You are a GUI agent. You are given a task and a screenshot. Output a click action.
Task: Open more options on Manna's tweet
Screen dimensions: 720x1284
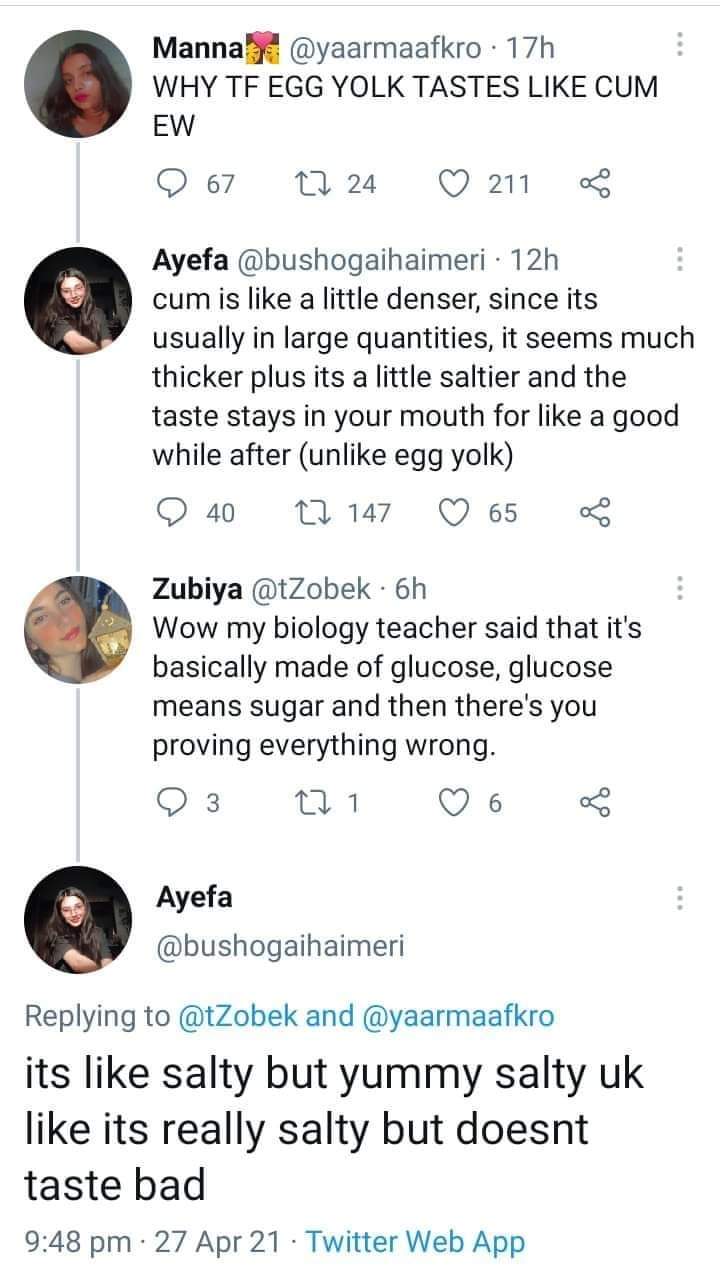pyautogui.click(x=680, y=45)
